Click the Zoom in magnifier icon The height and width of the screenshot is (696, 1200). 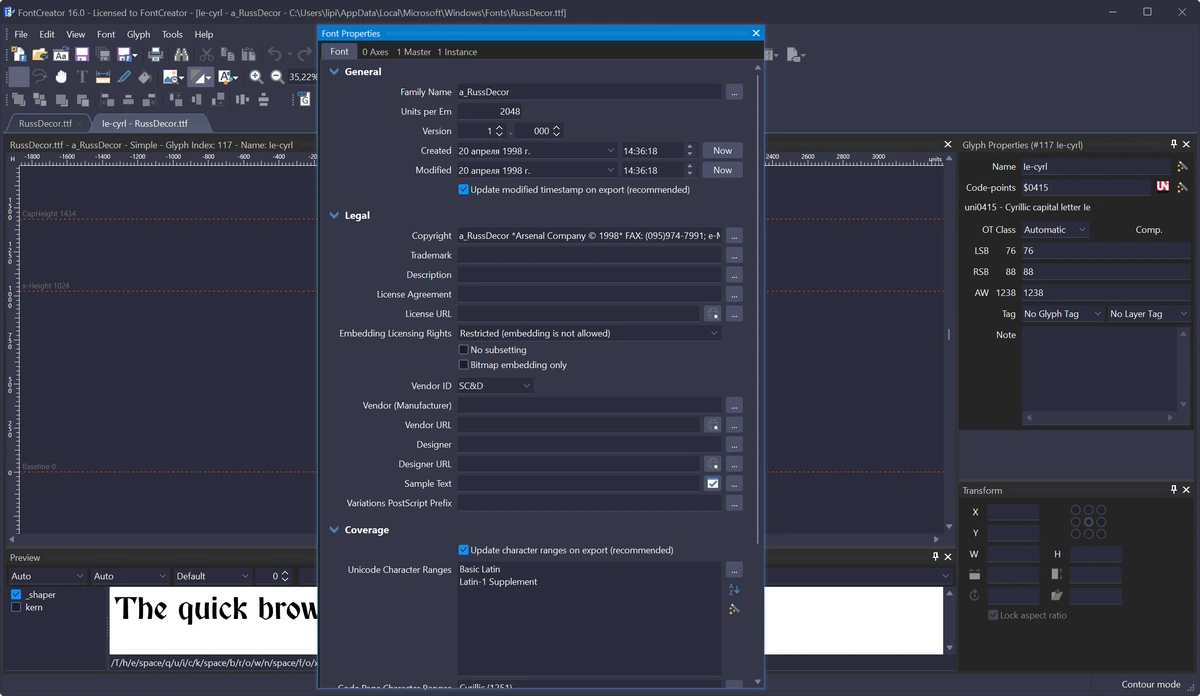[x=256, y=76]
